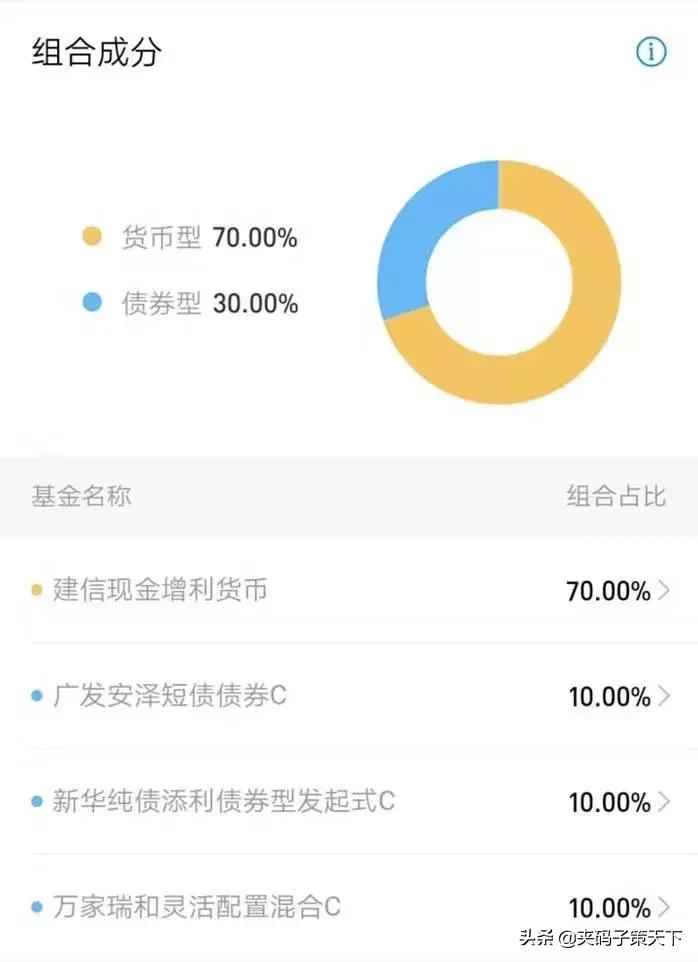Screen dimensions: 698x962
Task: Select the yellow dot beside 建信现金增利货币
Action: (37, 591)
